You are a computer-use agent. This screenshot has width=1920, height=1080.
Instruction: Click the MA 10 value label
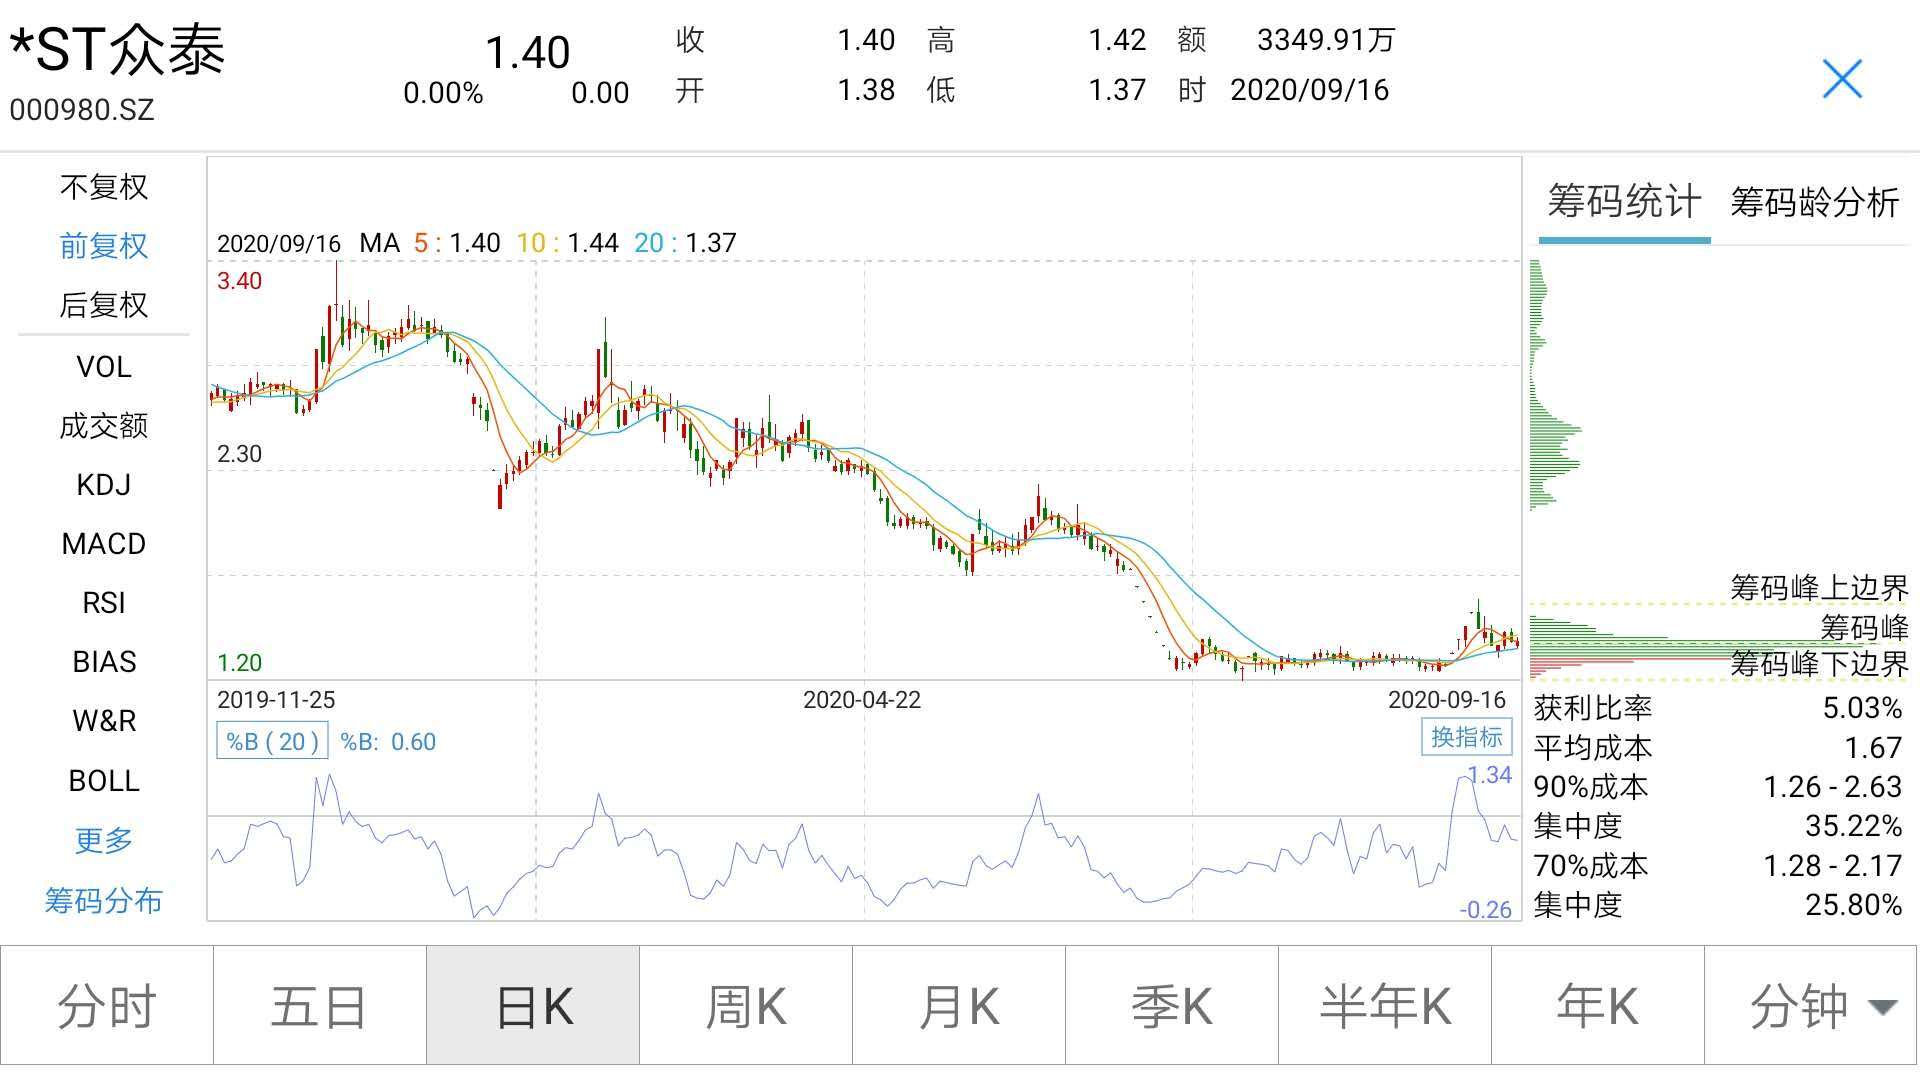567,243
